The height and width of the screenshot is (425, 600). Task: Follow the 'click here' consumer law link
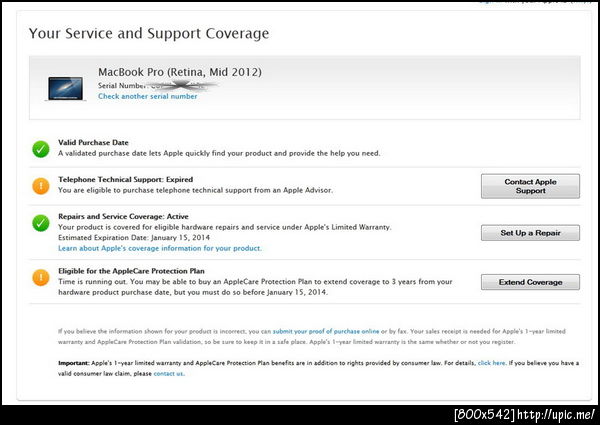point(491,363)
